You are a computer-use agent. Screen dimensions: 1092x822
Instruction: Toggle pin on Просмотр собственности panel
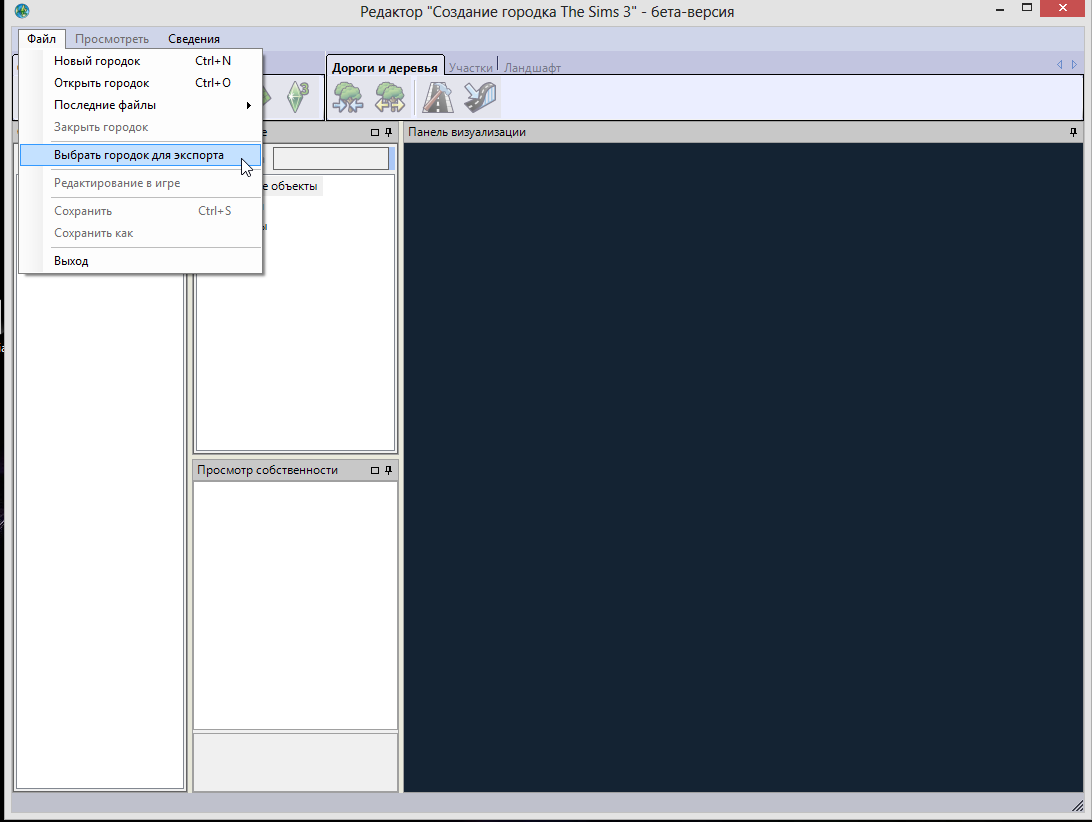[388, 470]
